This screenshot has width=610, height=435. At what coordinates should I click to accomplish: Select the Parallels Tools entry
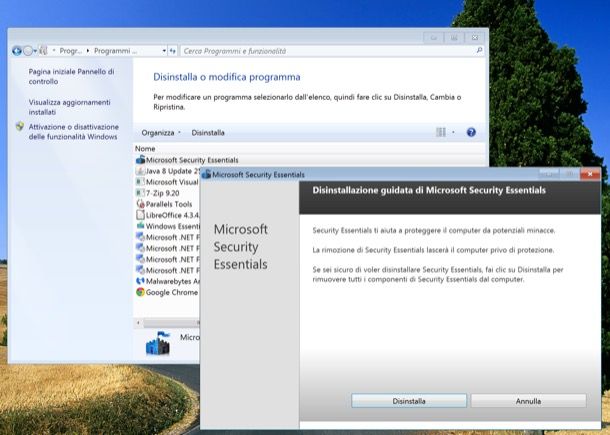[x=169, y=204]
